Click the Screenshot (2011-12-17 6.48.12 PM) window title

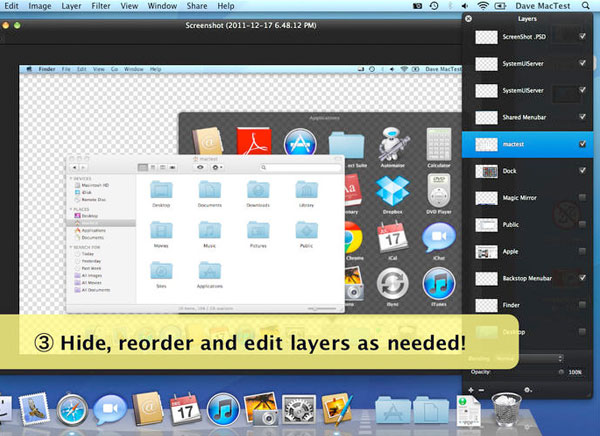[251, 25]
